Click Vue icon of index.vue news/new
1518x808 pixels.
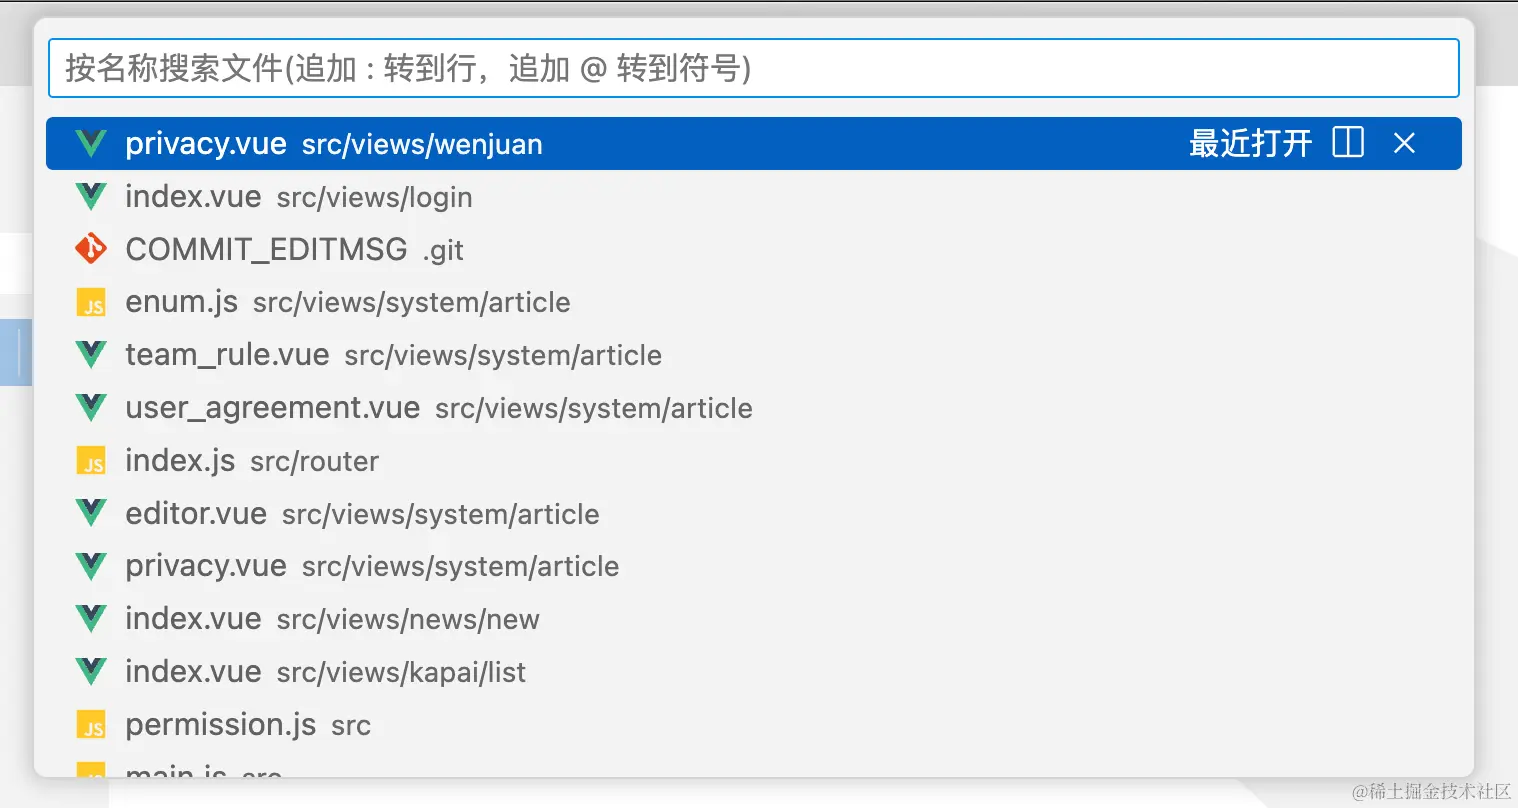click(x=91, y=619)
